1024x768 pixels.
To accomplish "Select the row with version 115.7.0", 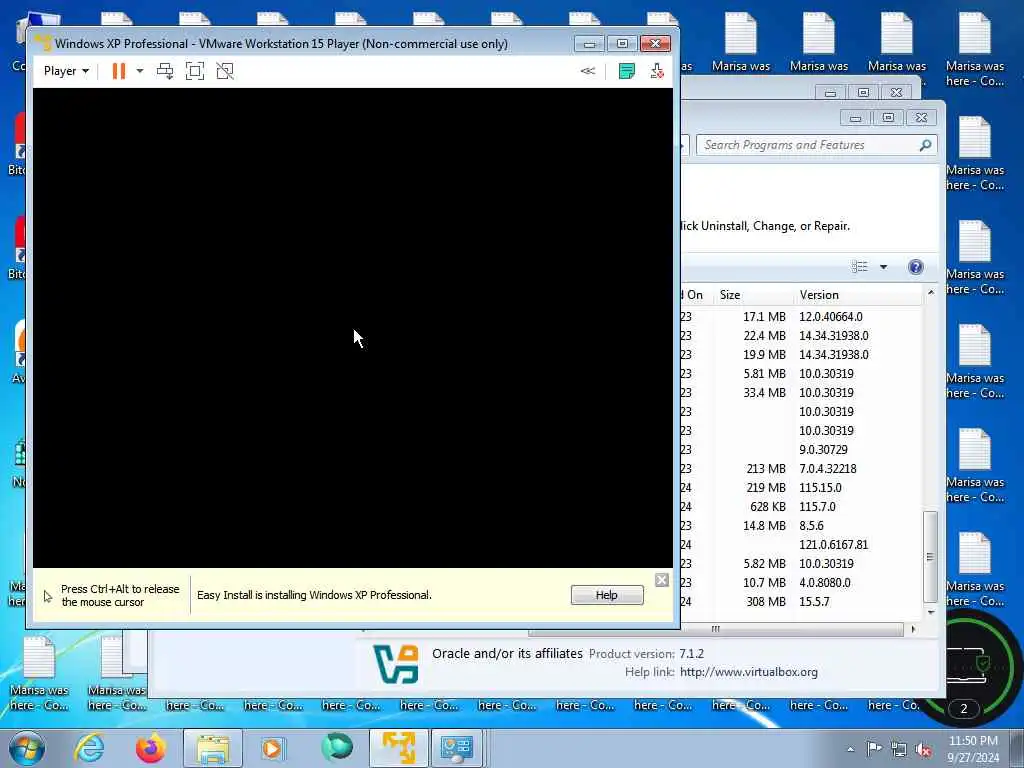I will coord(801,506).
